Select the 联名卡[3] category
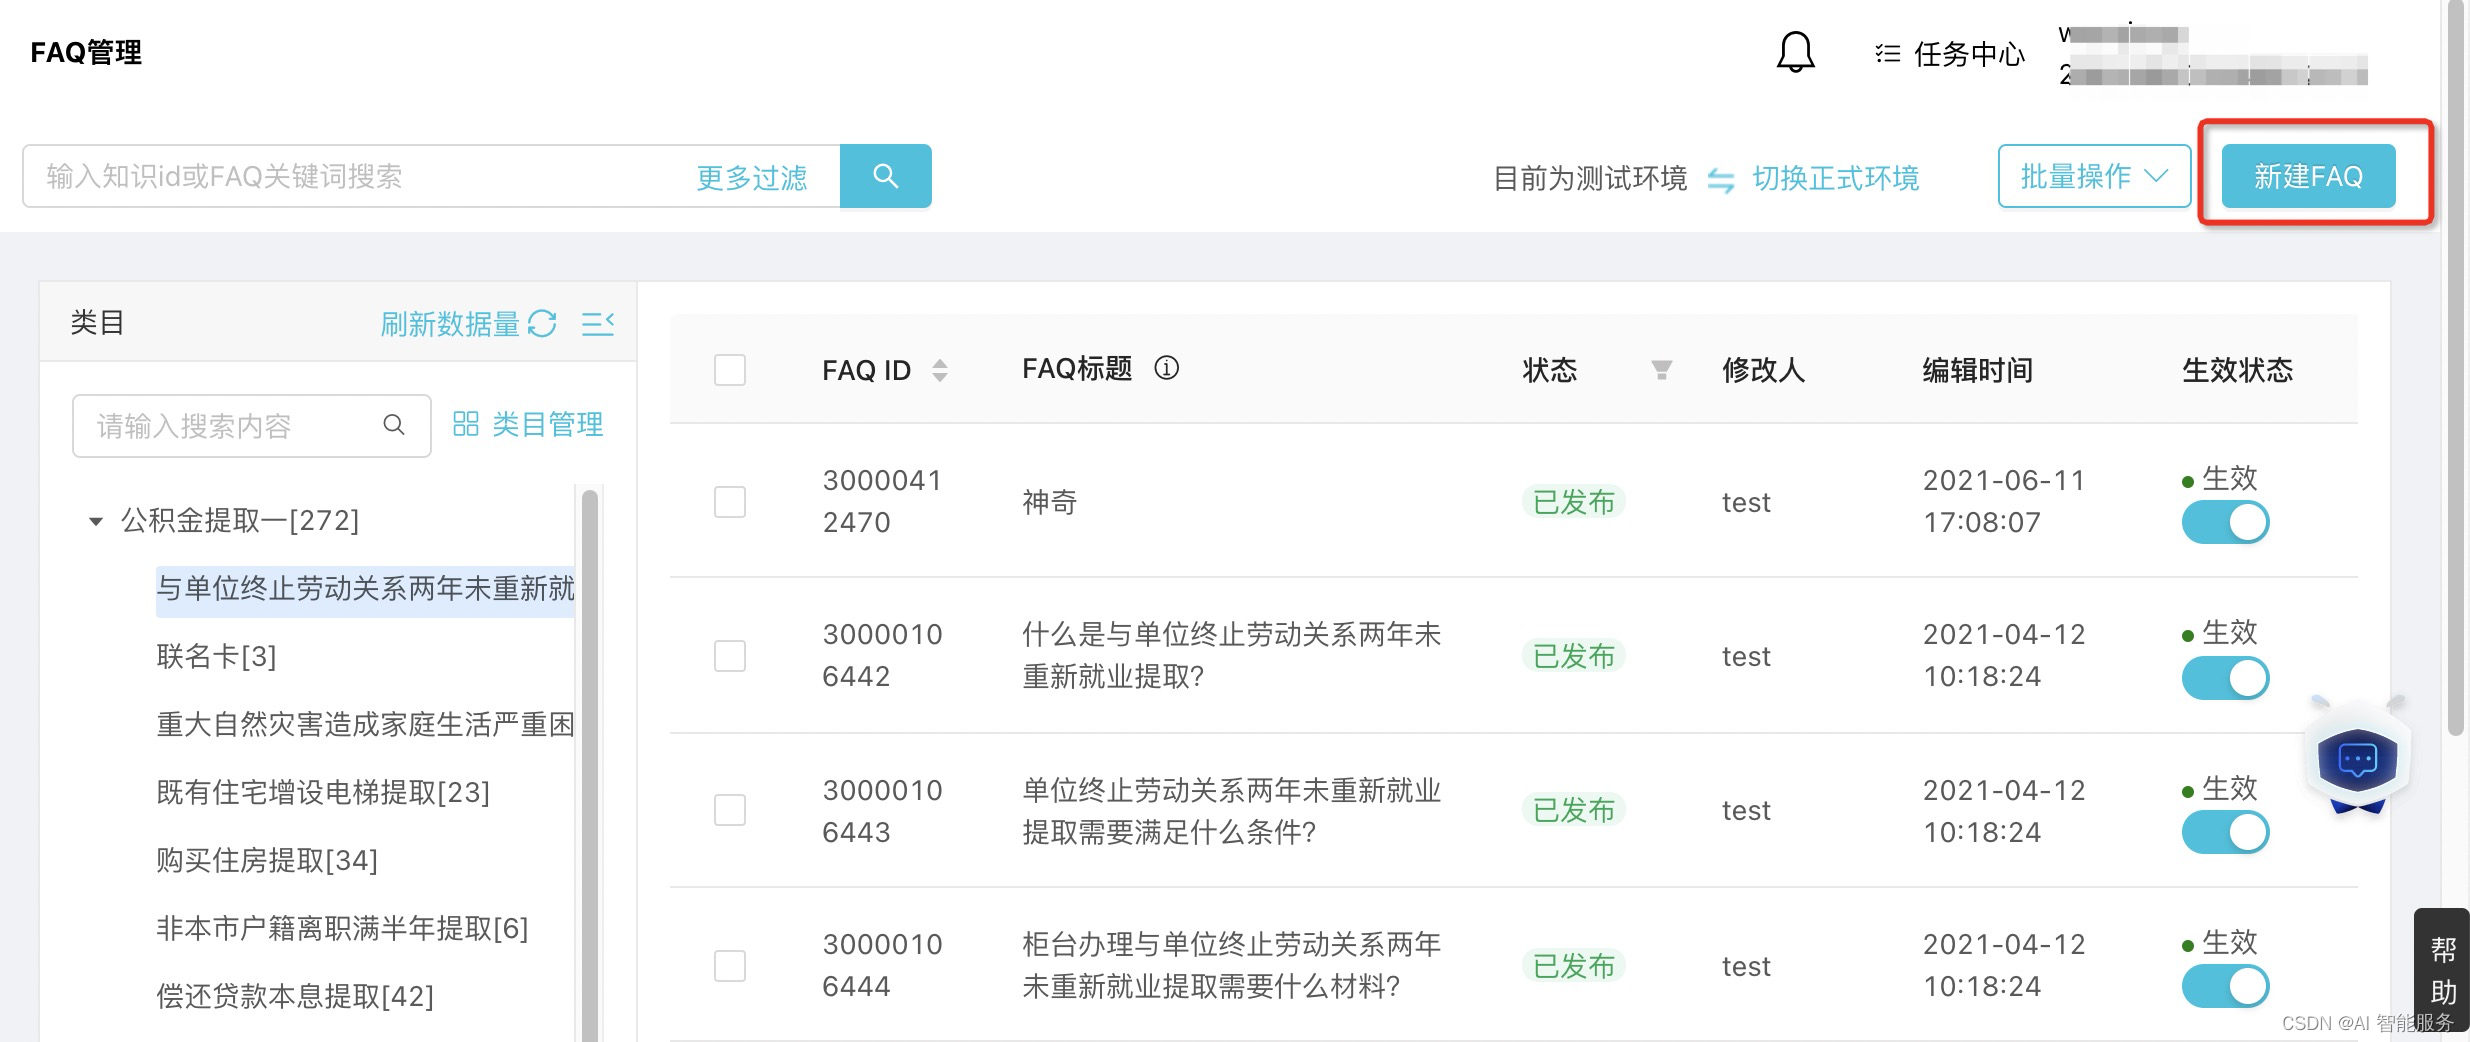Viewport: 2470px width, 1042px height. [x=216, y=656]
